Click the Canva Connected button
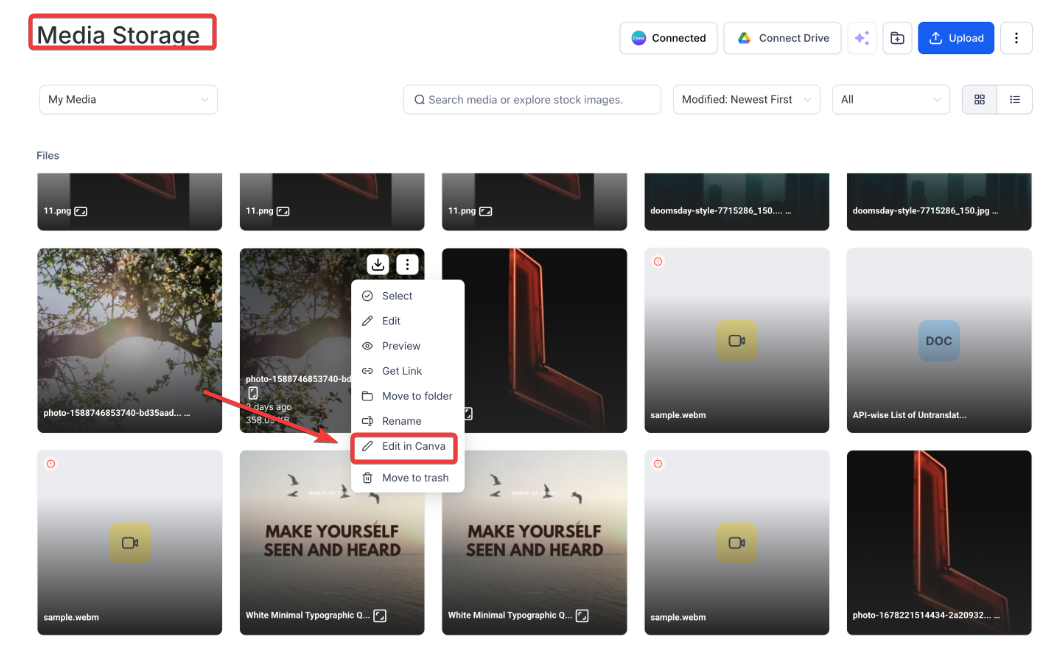This screenshot has height=647, width=1051. pyautogui.click(x=669, y=38)
